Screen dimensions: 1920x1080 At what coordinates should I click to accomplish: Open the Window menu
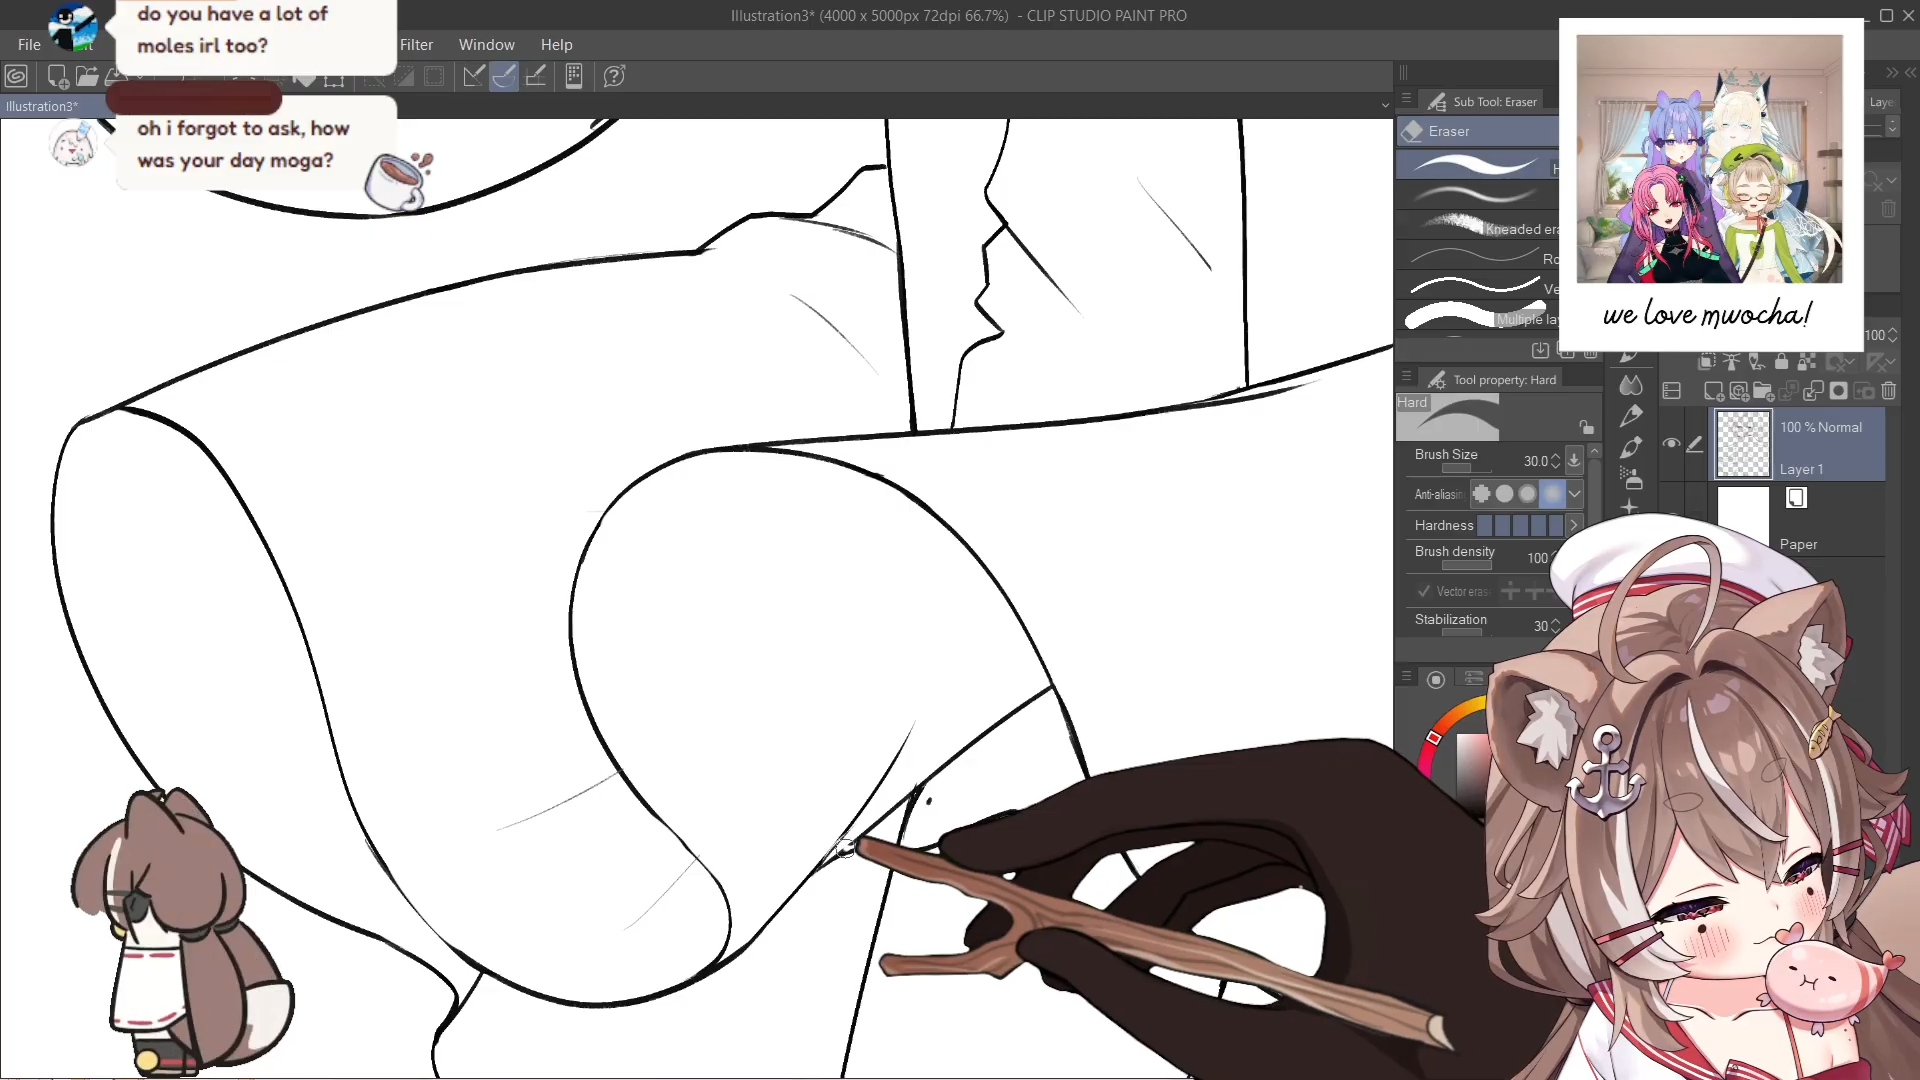[486, 45]
